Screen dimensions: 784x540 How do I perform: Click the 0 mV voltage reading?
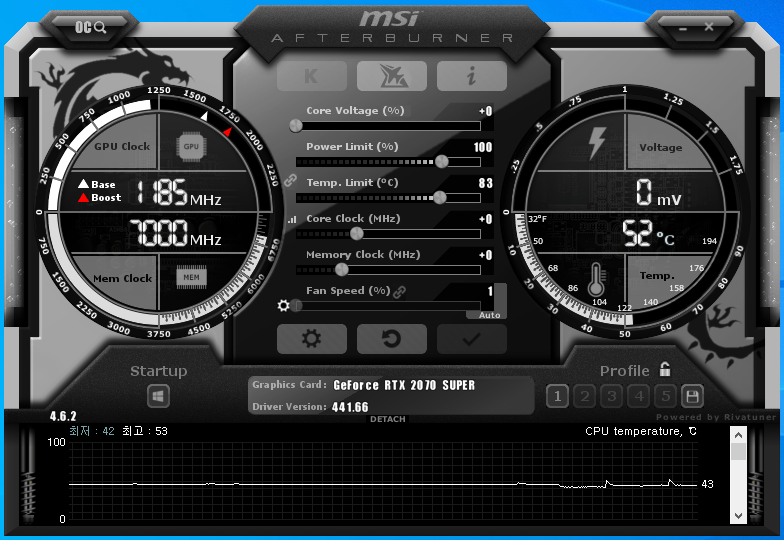(x=658, y=193)
